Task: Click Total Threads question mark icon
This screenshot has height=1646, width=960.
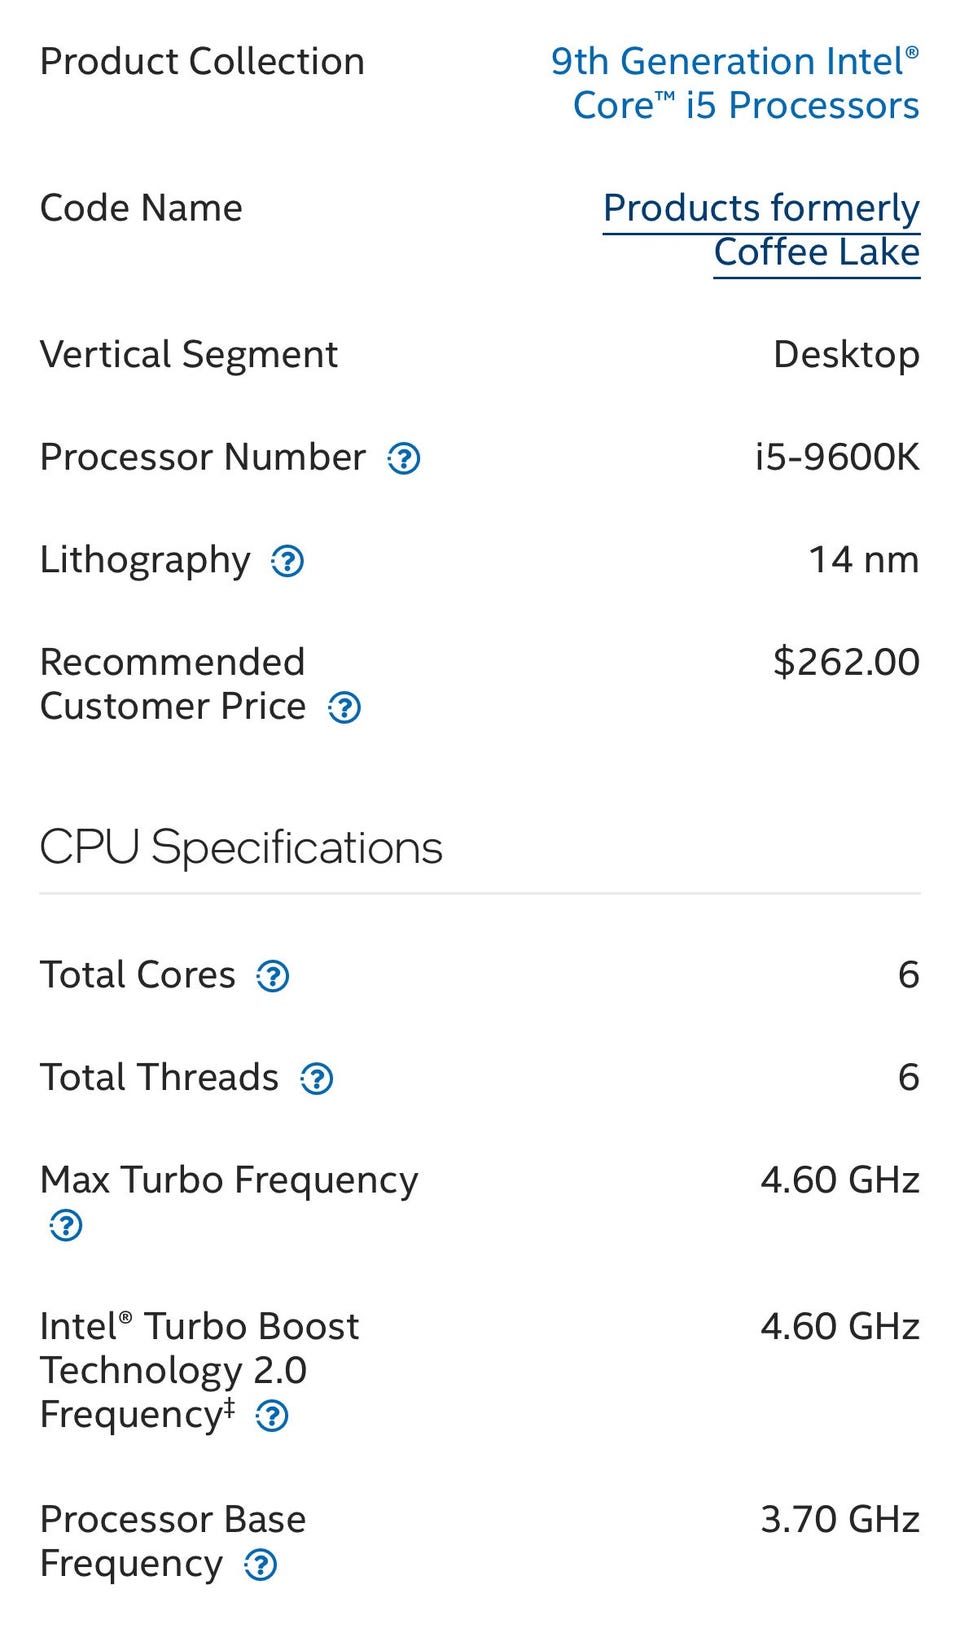Action: [x=317, y=1079]
